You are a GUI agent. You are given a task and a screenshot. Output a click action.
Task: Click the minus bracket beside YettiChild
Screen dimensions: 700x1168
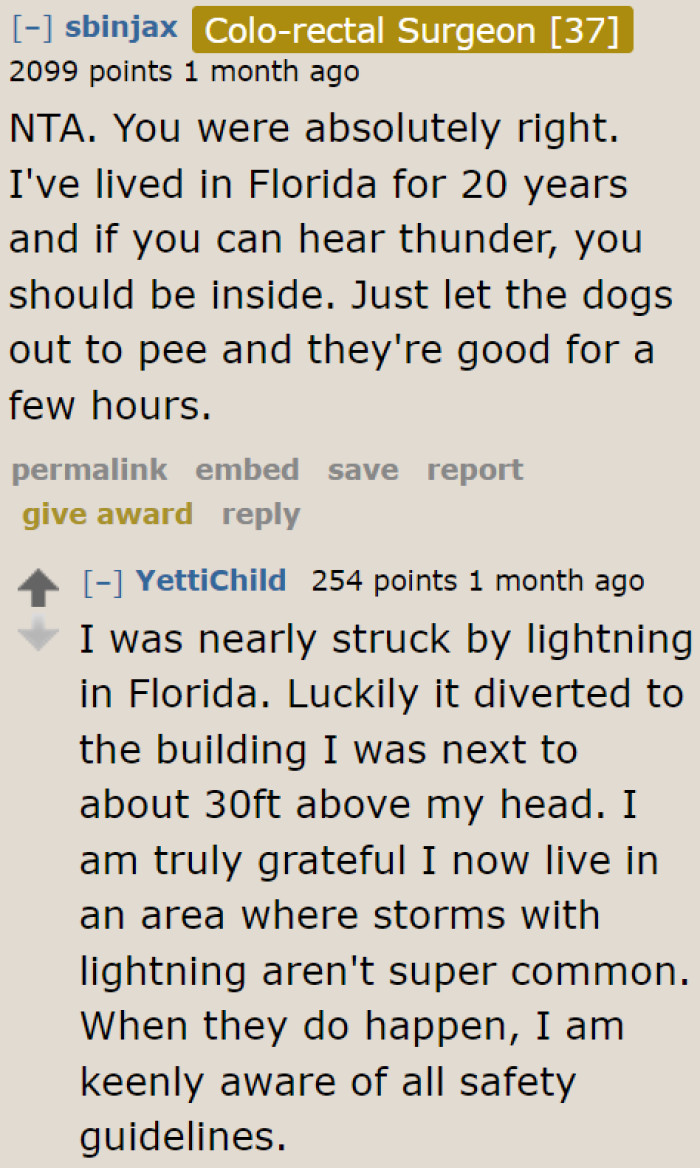105,580
